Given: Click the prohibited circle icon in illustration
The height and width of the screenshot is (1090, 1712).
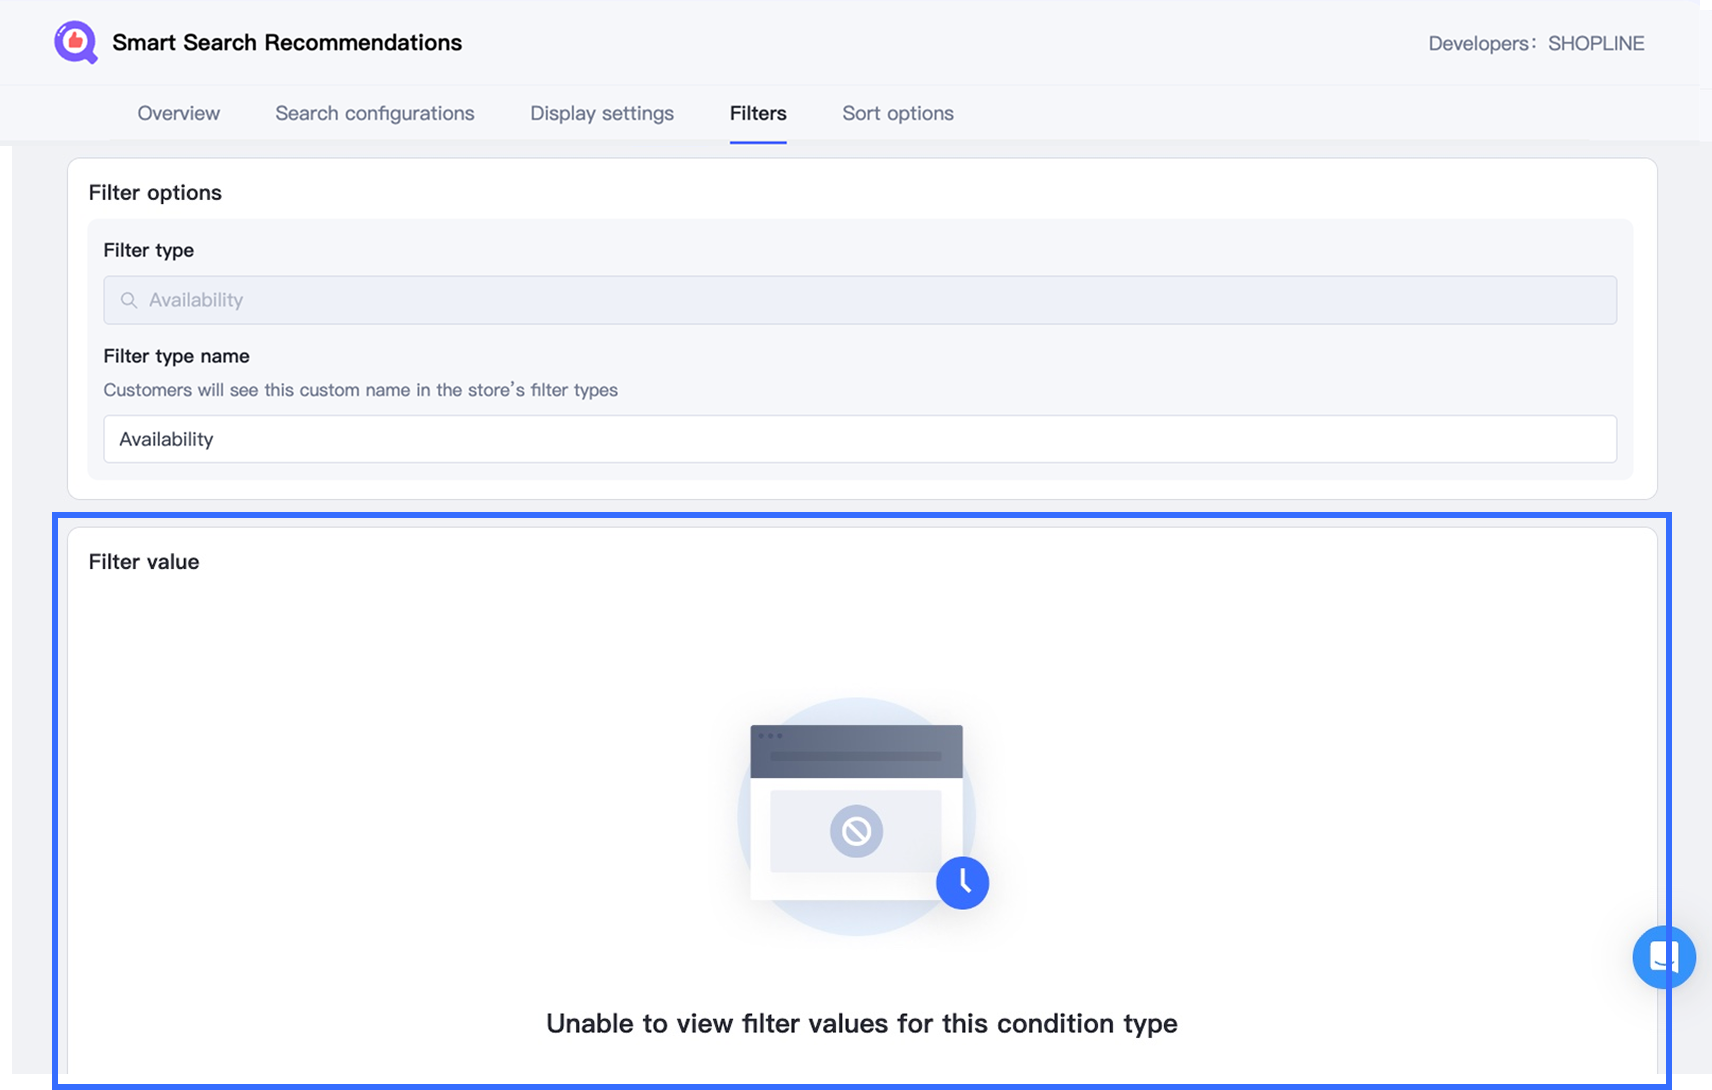Looking at the screenshot, I should (x=856, y=831).
